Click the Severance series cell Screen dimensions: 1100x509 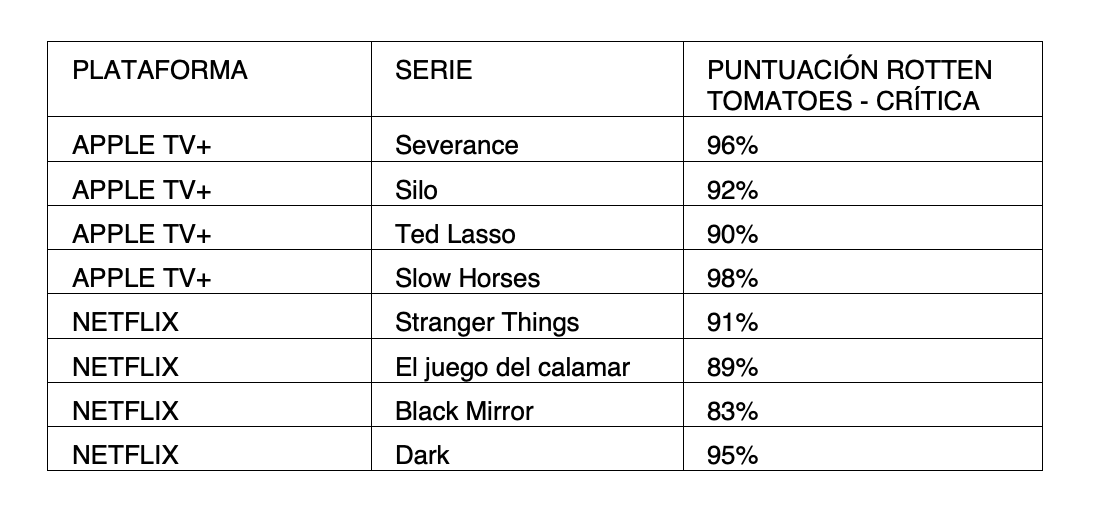click(527, 139)
